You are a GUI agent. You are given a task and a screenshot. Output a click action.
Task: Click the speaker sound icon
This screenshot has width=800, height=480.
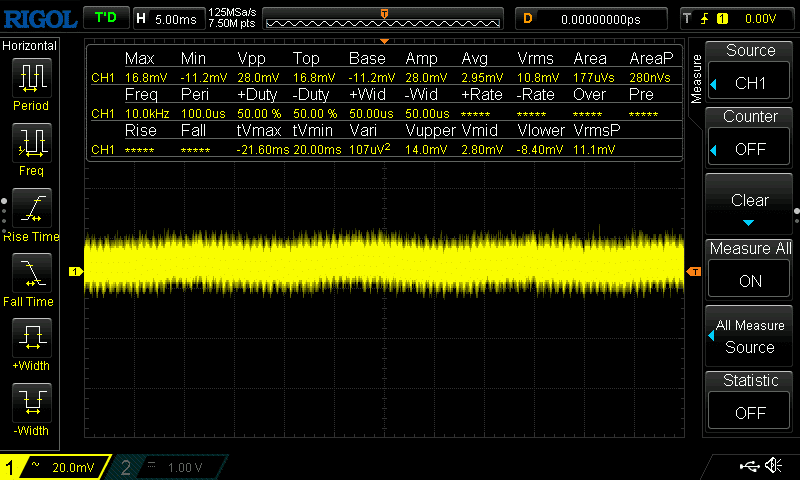(773, 466)
